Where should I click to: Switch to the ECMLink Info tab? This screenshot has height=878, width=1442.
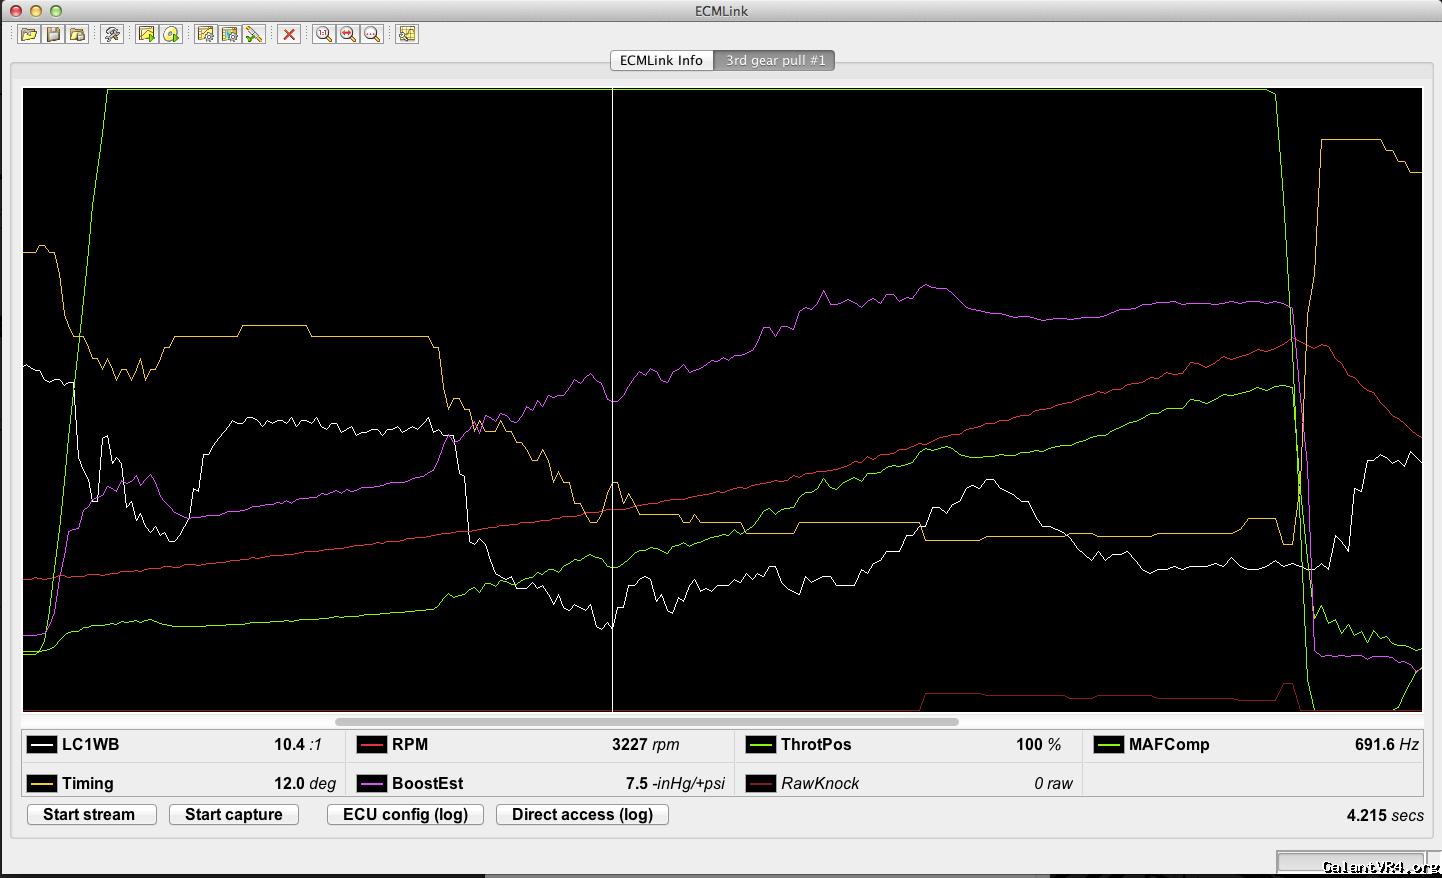click(x=661, y=60)
